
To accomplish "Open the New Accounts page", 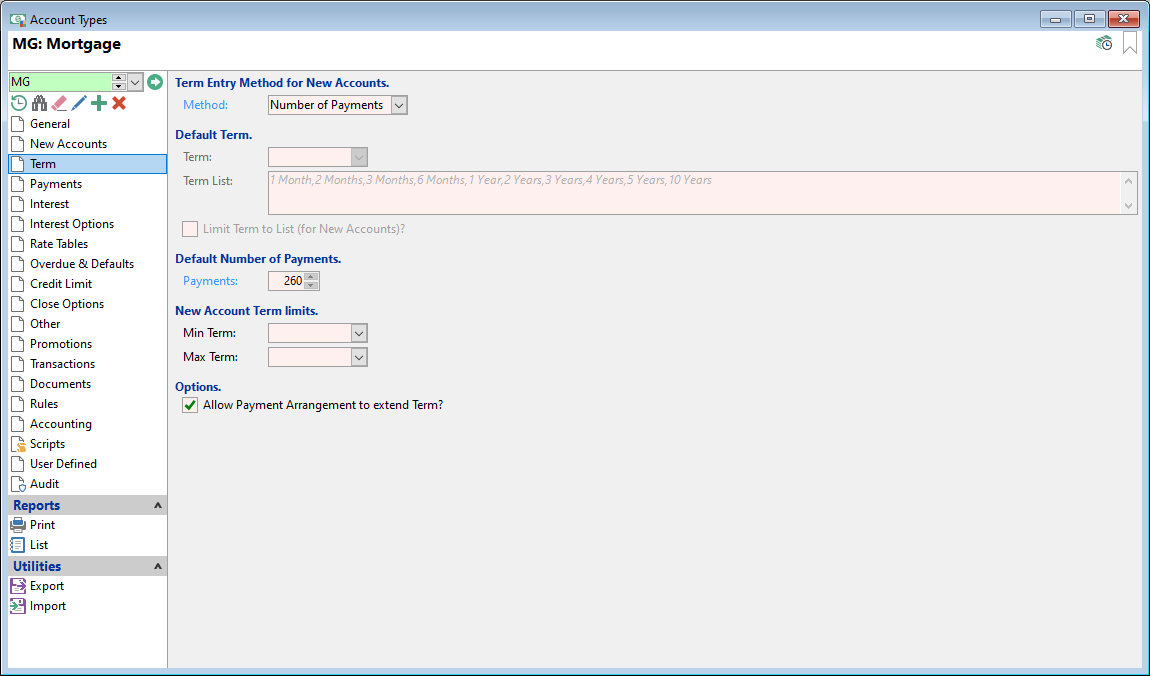I will (x=87, y=144).
